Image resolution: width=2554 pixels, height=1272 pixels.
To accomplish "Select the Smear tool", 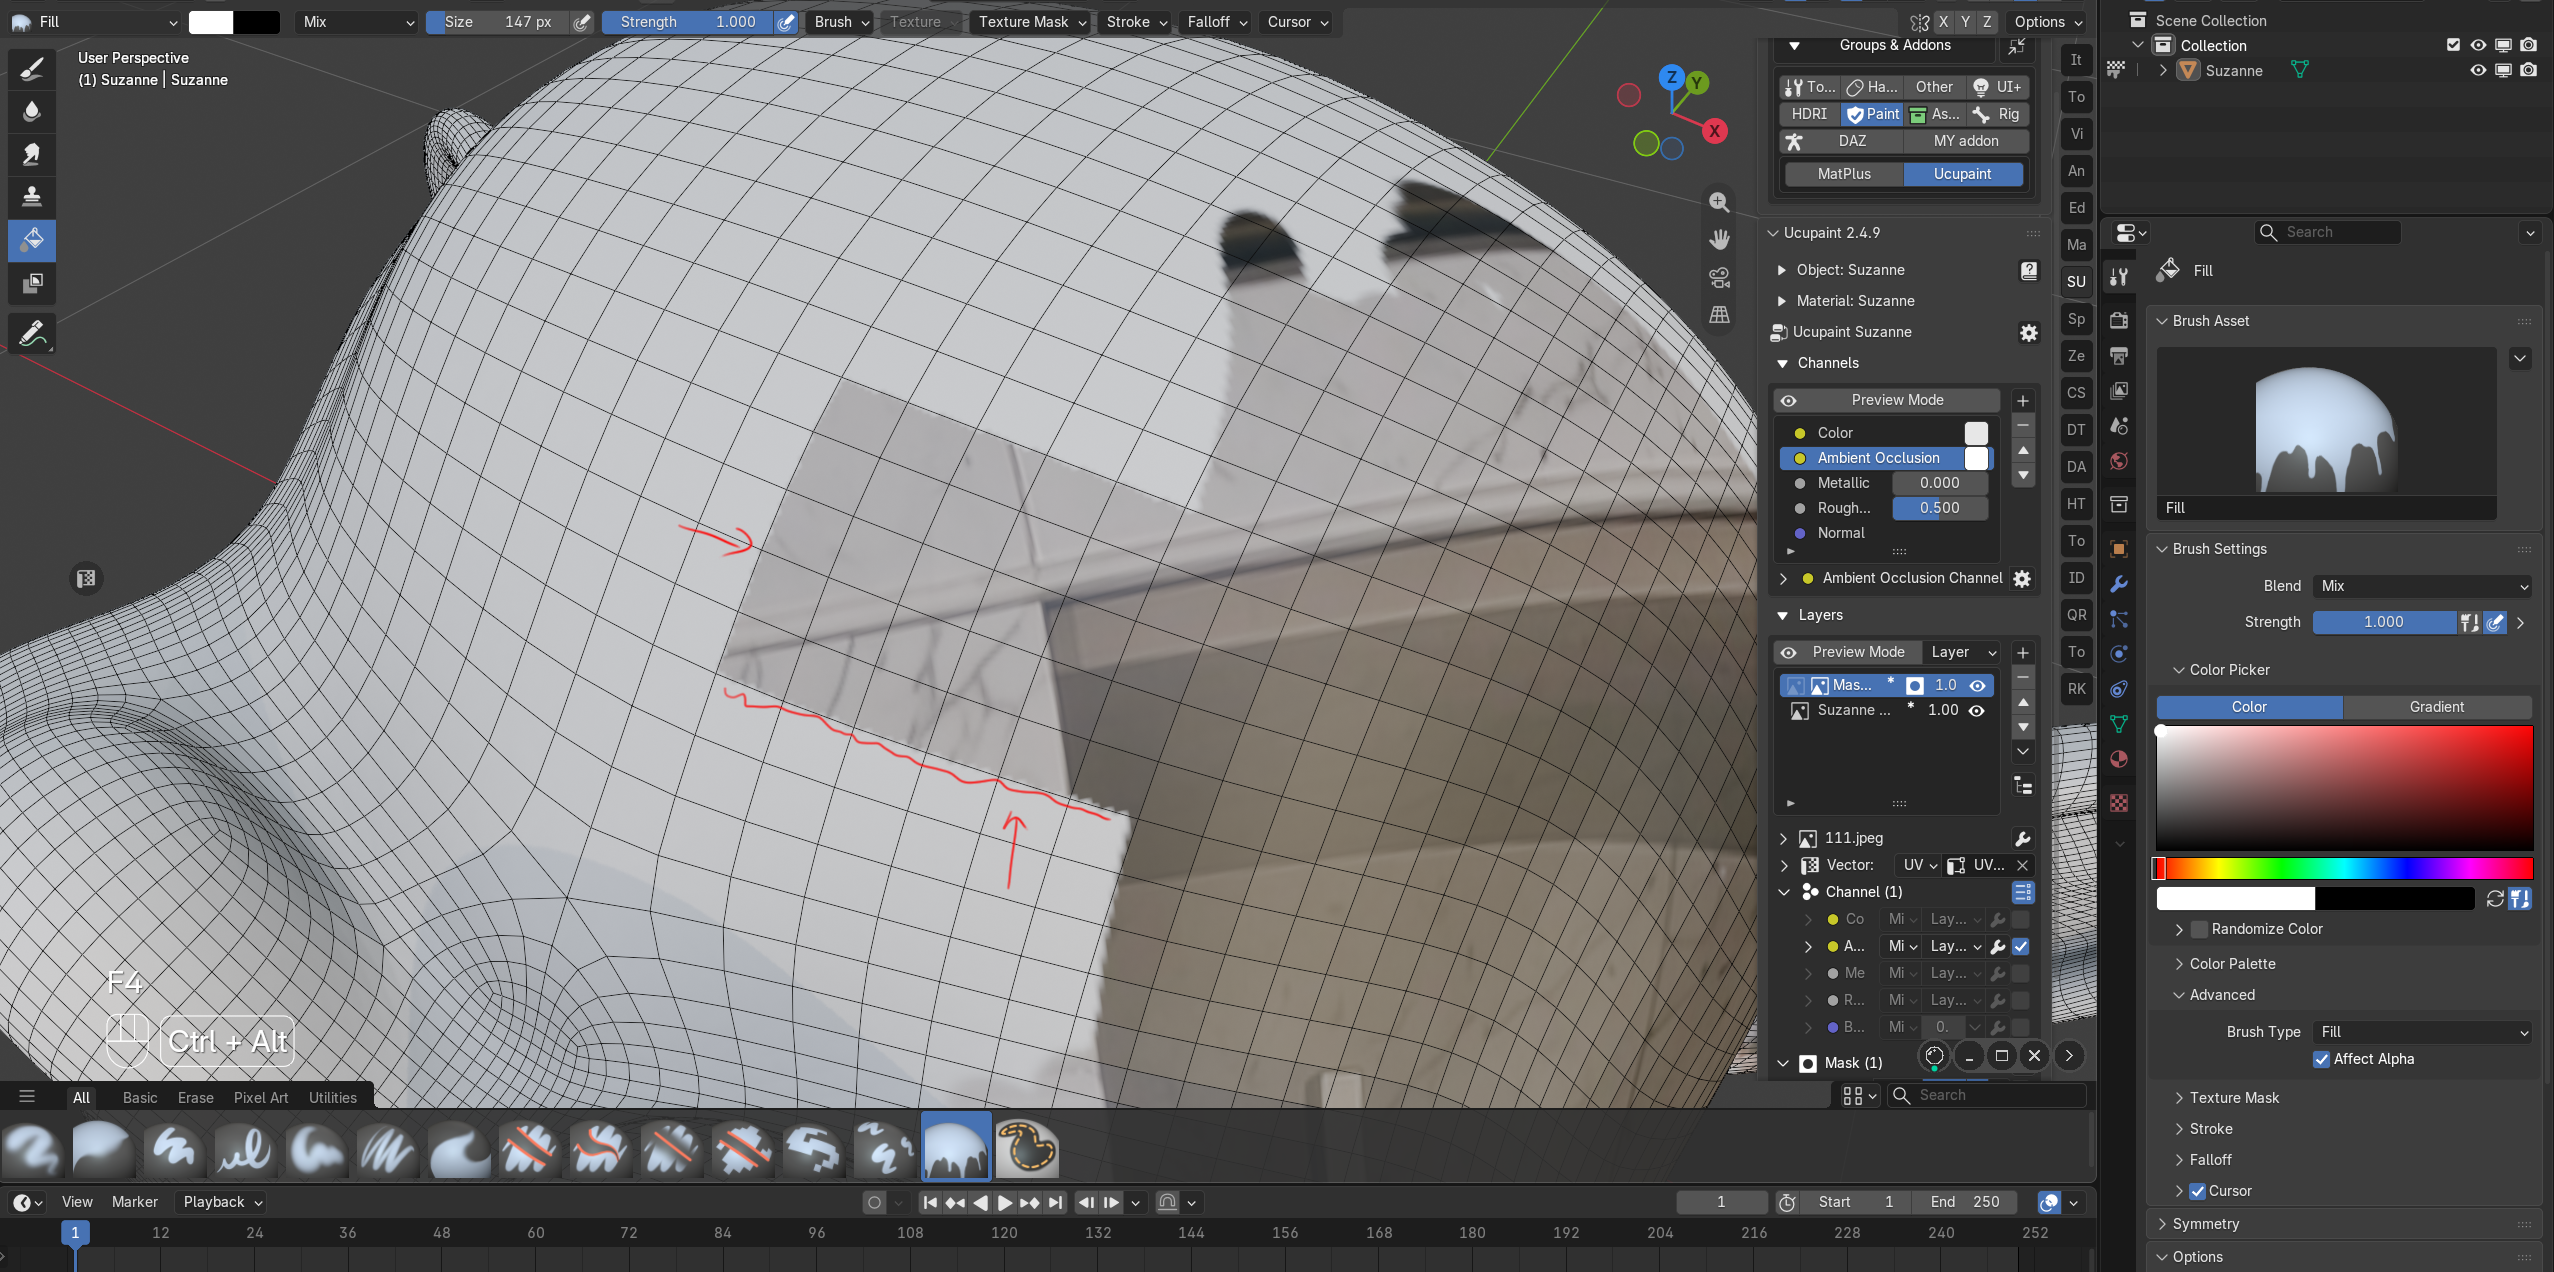I will tap(32, 155).
